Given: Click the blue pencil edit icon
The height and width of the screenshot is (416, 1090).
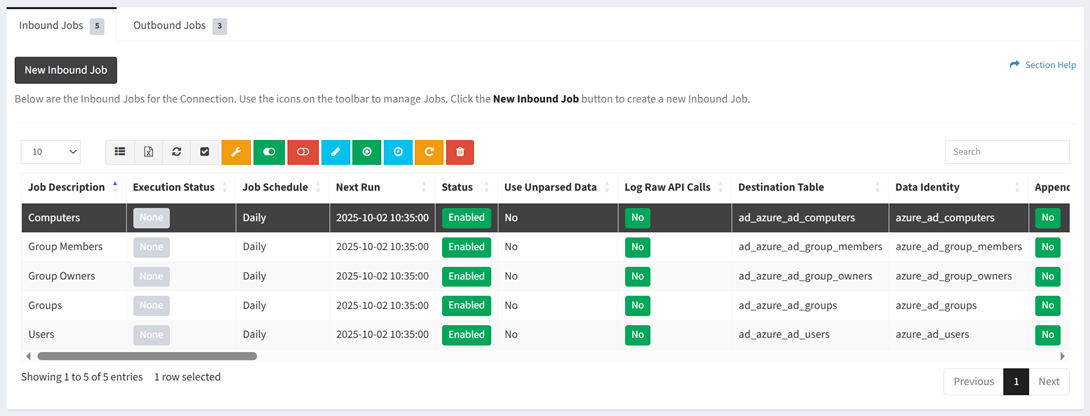Looking at the screenshot, I should (x=336, y=152).
